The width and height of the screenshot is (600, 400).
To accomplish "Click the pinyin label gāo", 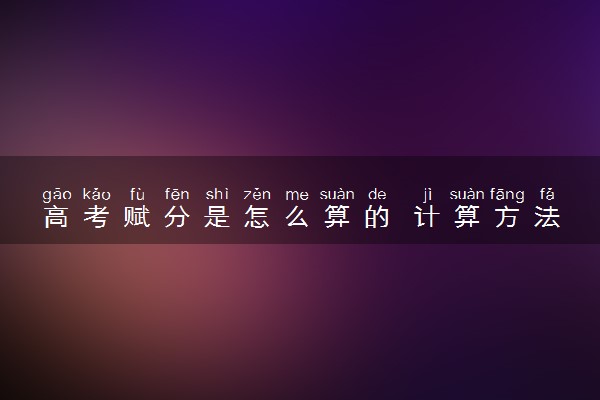I will coord(57,195).
